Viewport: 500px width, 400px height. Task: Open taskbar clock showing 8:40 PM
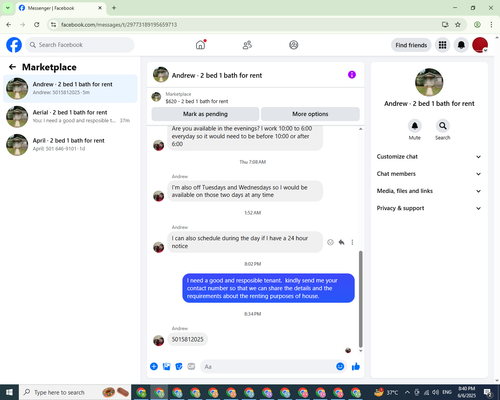tap(466, 392)
